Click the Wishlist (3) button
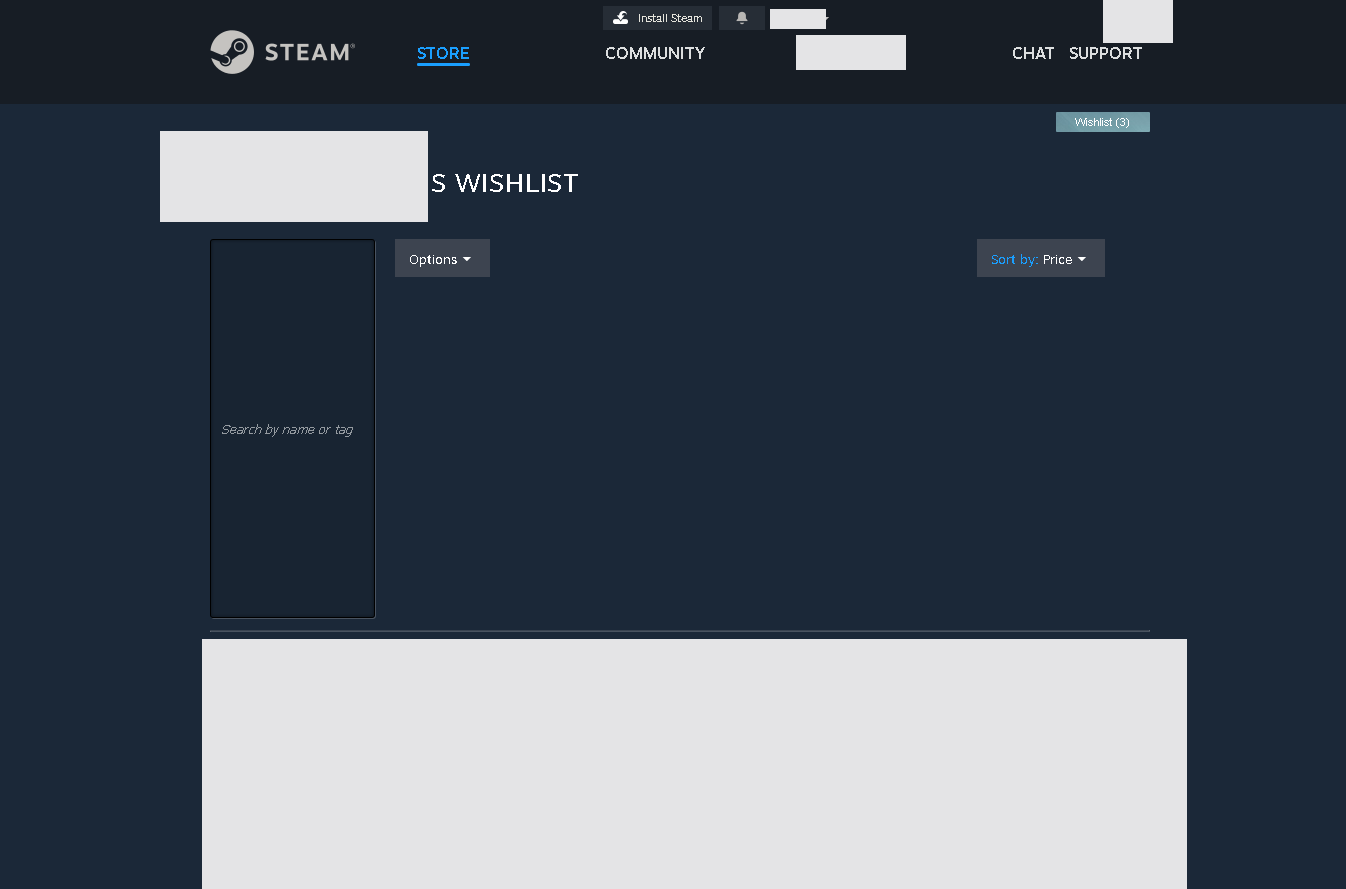 (1102, 122)
